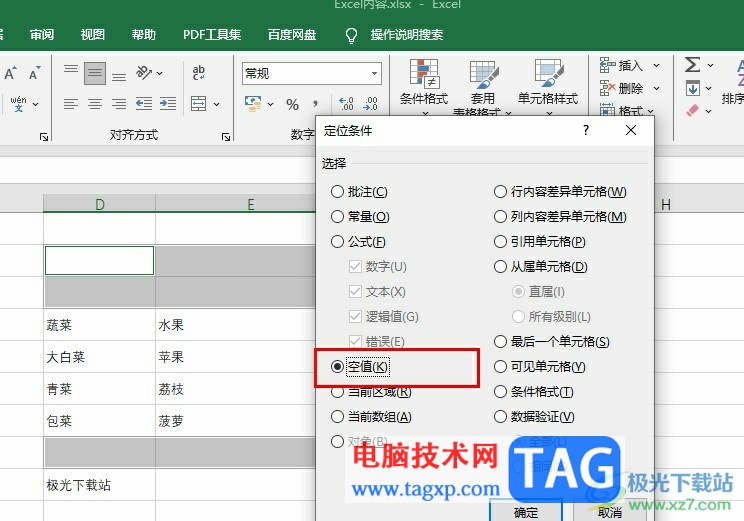This screenshot has height=521, width=744.
Task: Click the decrease font size icon
Action: pos(35,73)
